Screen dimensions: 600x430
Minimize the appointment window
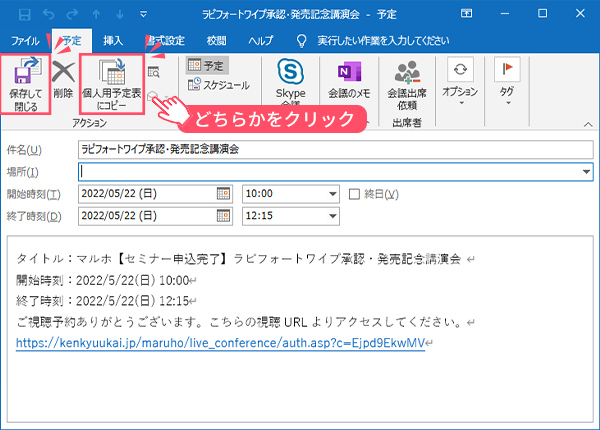(505, 14)
